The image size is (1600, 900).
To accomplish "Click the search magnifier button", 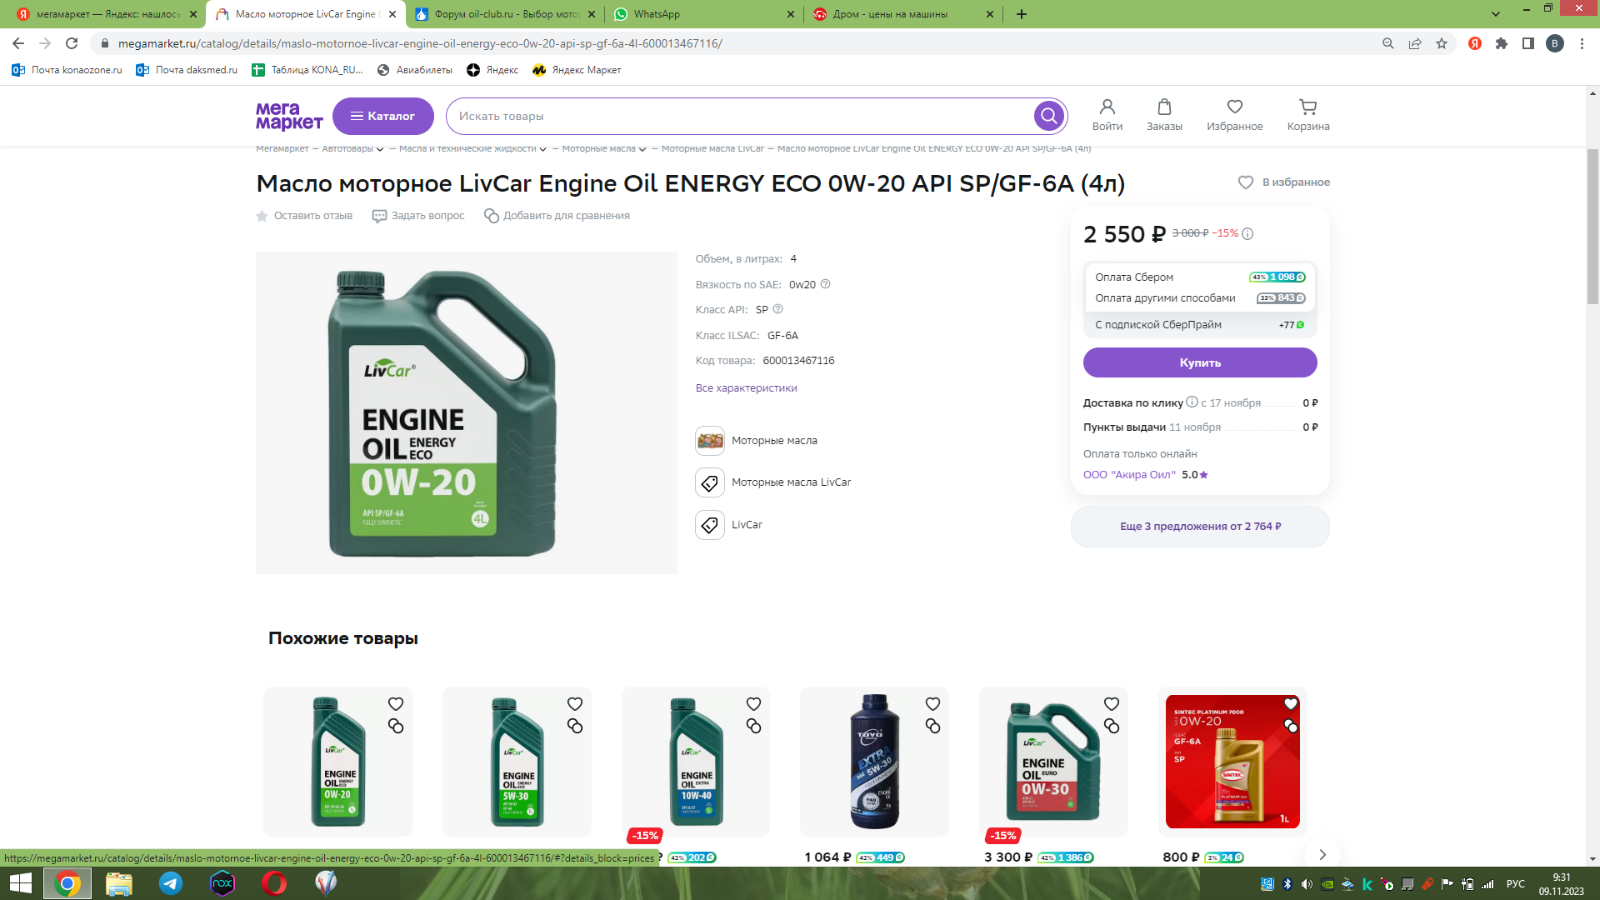I will tap(1048, 116).
